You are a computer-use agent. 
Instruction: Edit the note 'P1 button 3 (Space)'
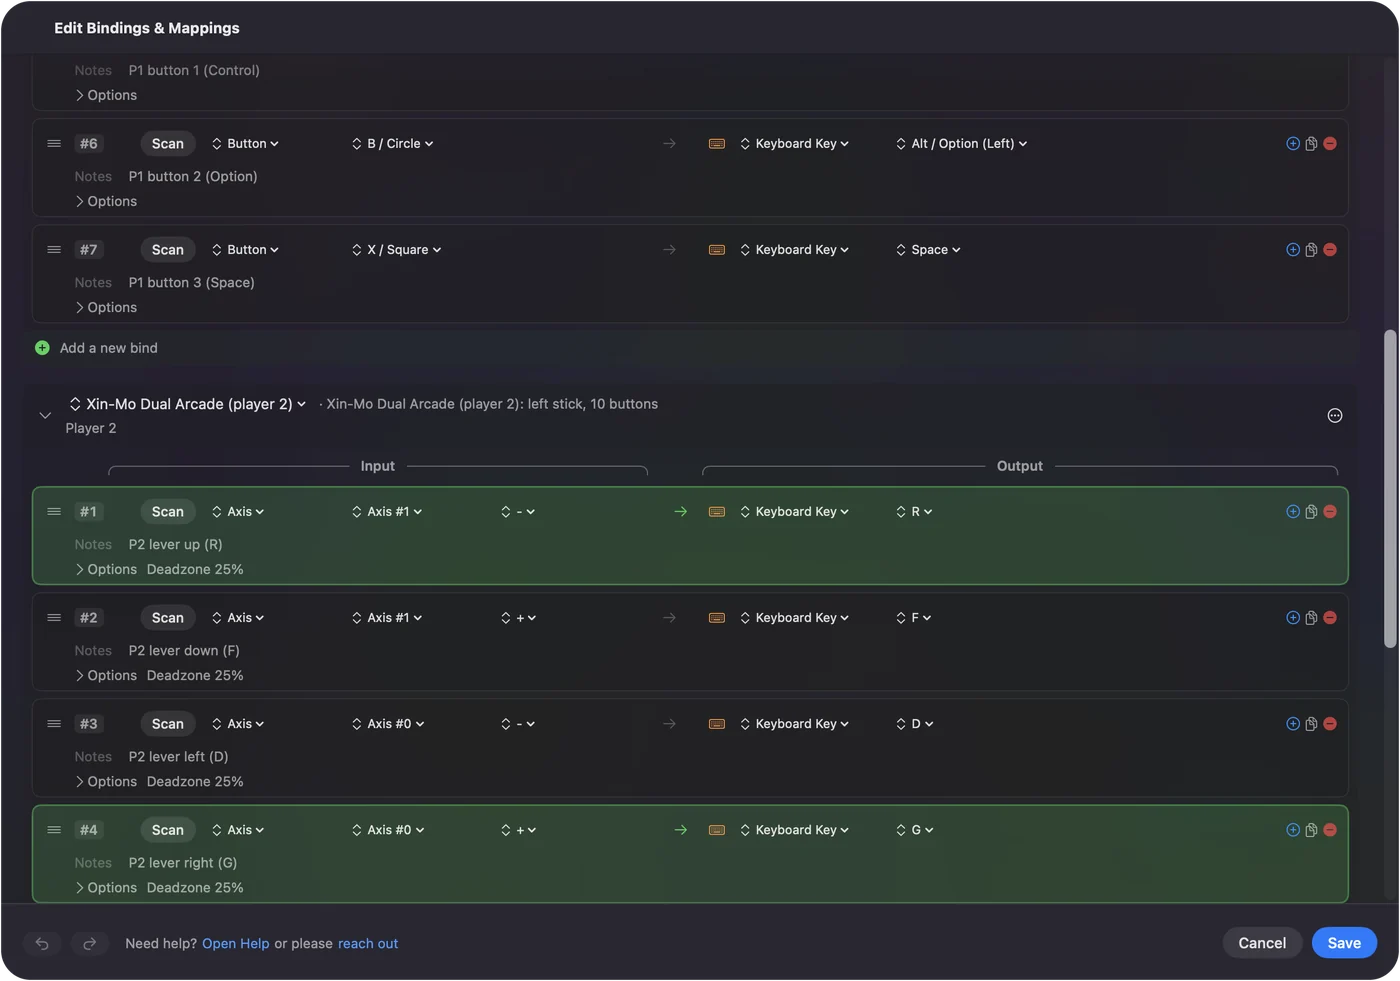coord(192,282)
